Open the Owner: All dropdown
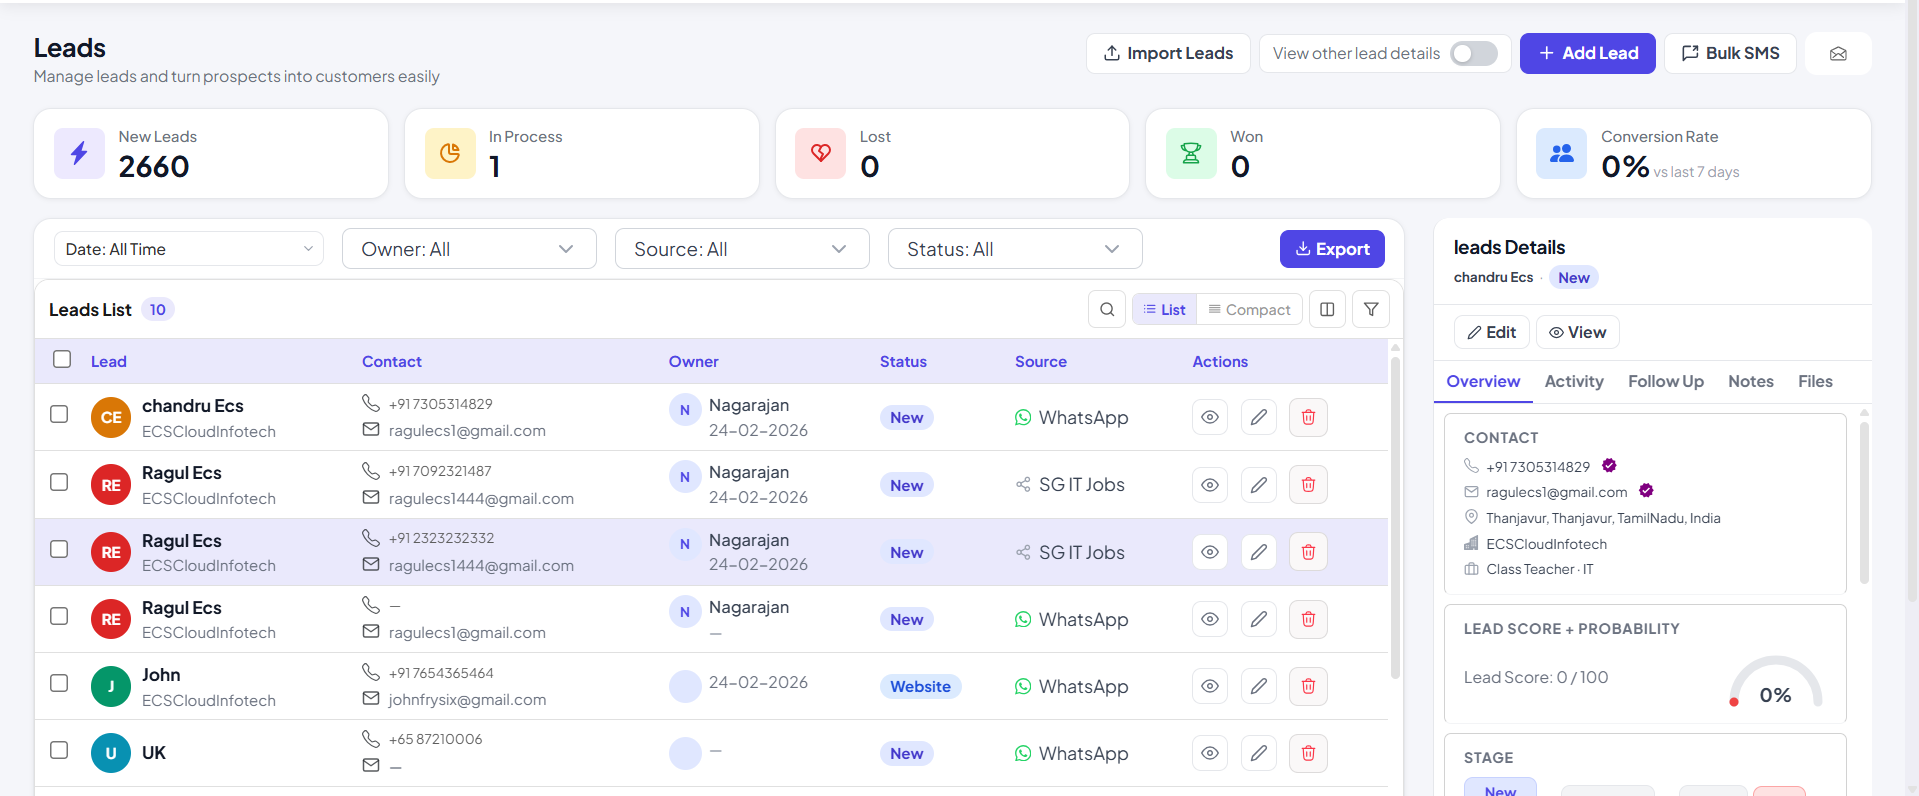Screen dimensions: 1919x796 click(469, 249)
